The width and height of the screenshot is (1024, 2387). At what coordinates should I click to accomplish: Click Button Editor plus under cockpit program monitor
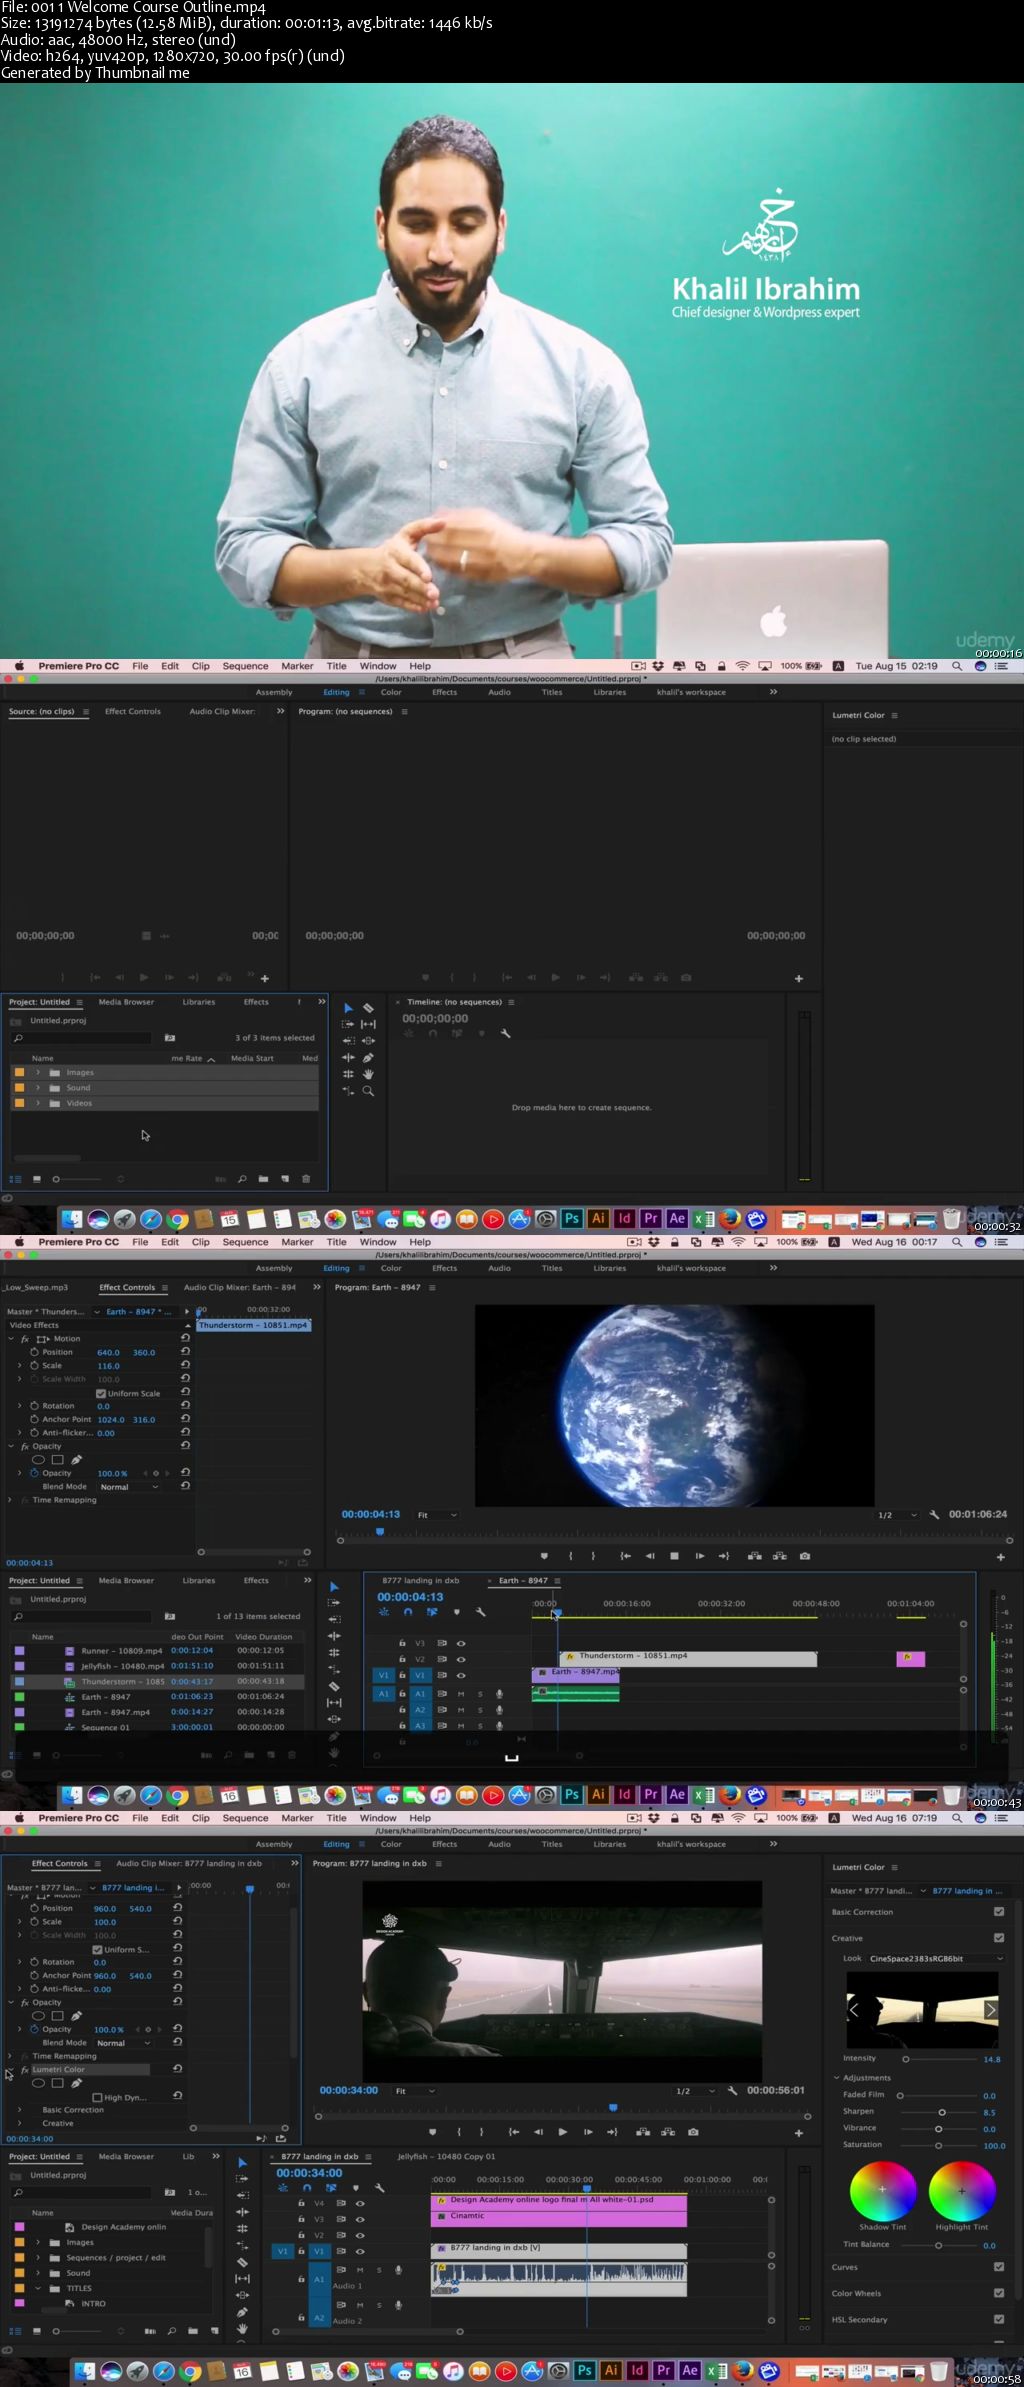tap(798, 2133)
